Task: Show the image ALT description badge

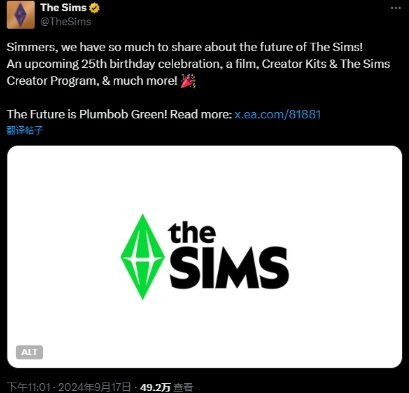Action: [29, 352]
